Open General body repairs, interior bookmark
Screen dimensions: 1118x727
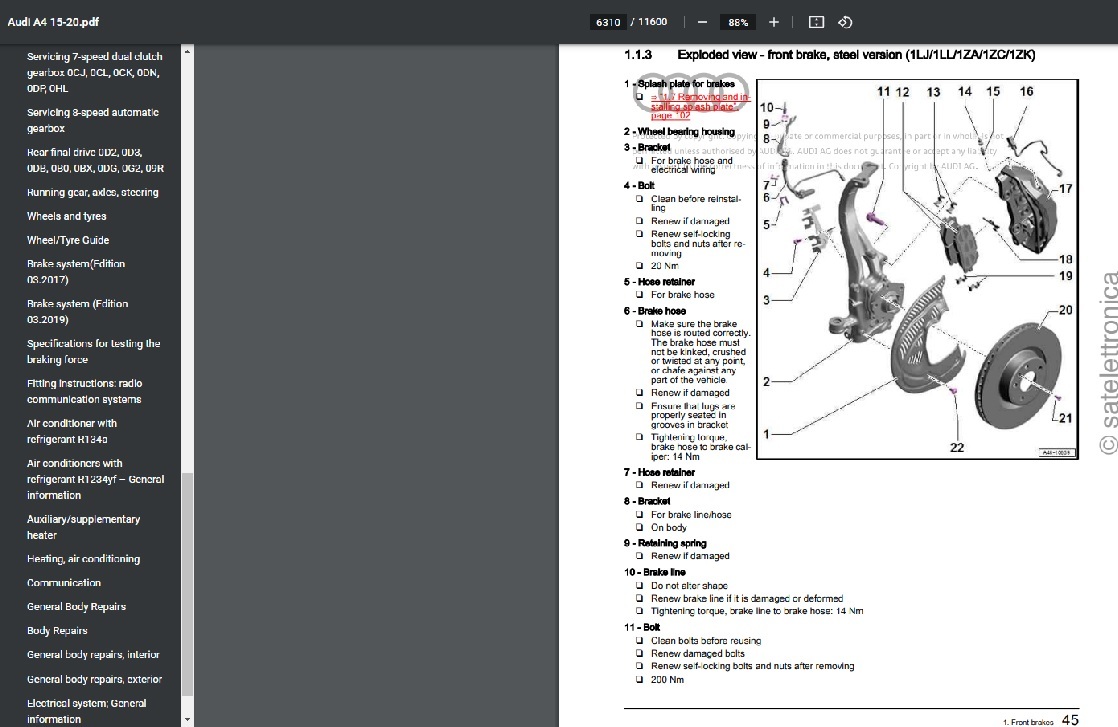pos(93,654)
